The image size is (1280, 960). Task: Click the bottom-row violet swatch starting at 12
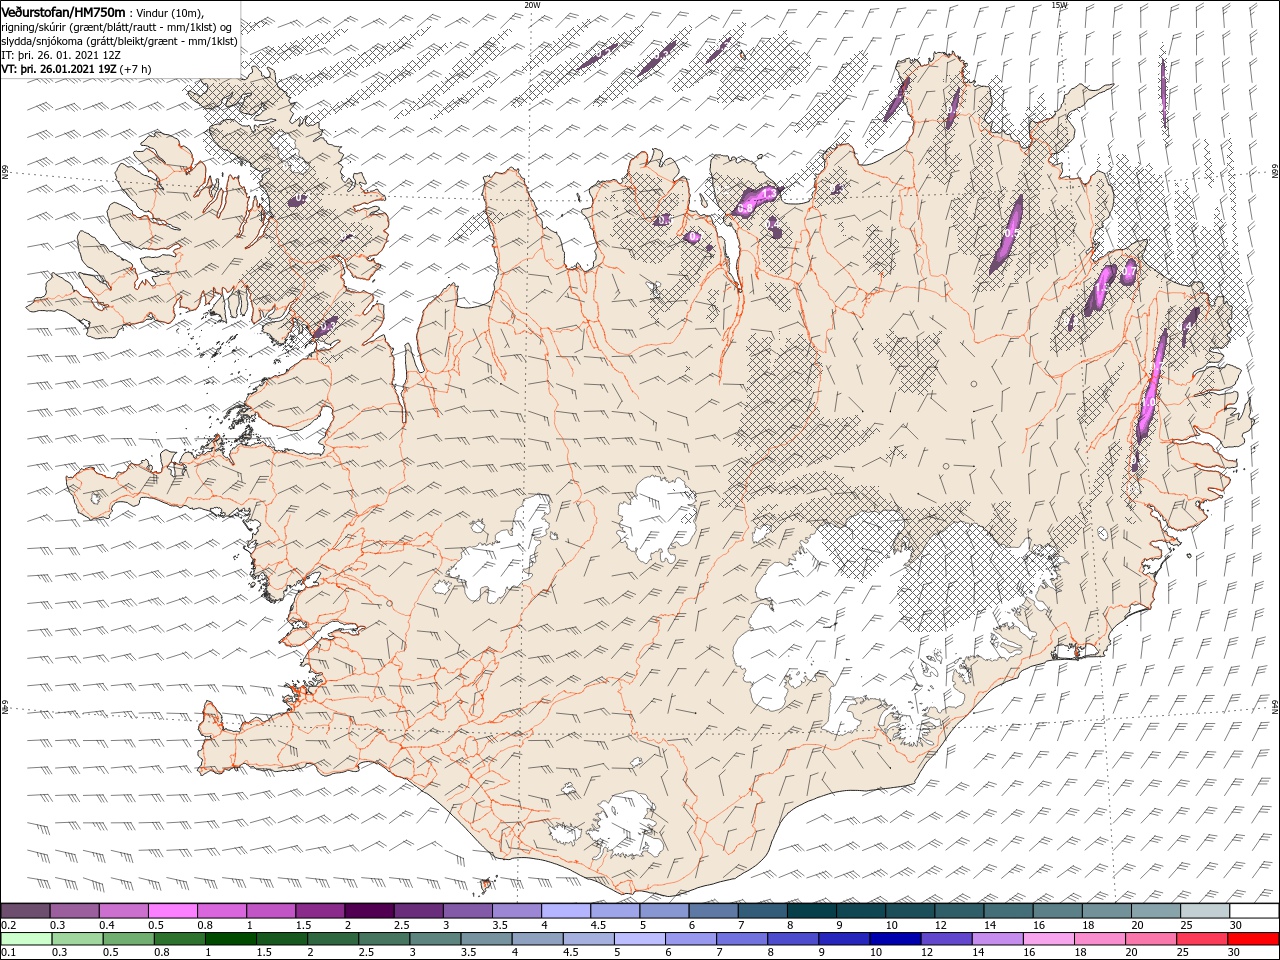[945, 939]
